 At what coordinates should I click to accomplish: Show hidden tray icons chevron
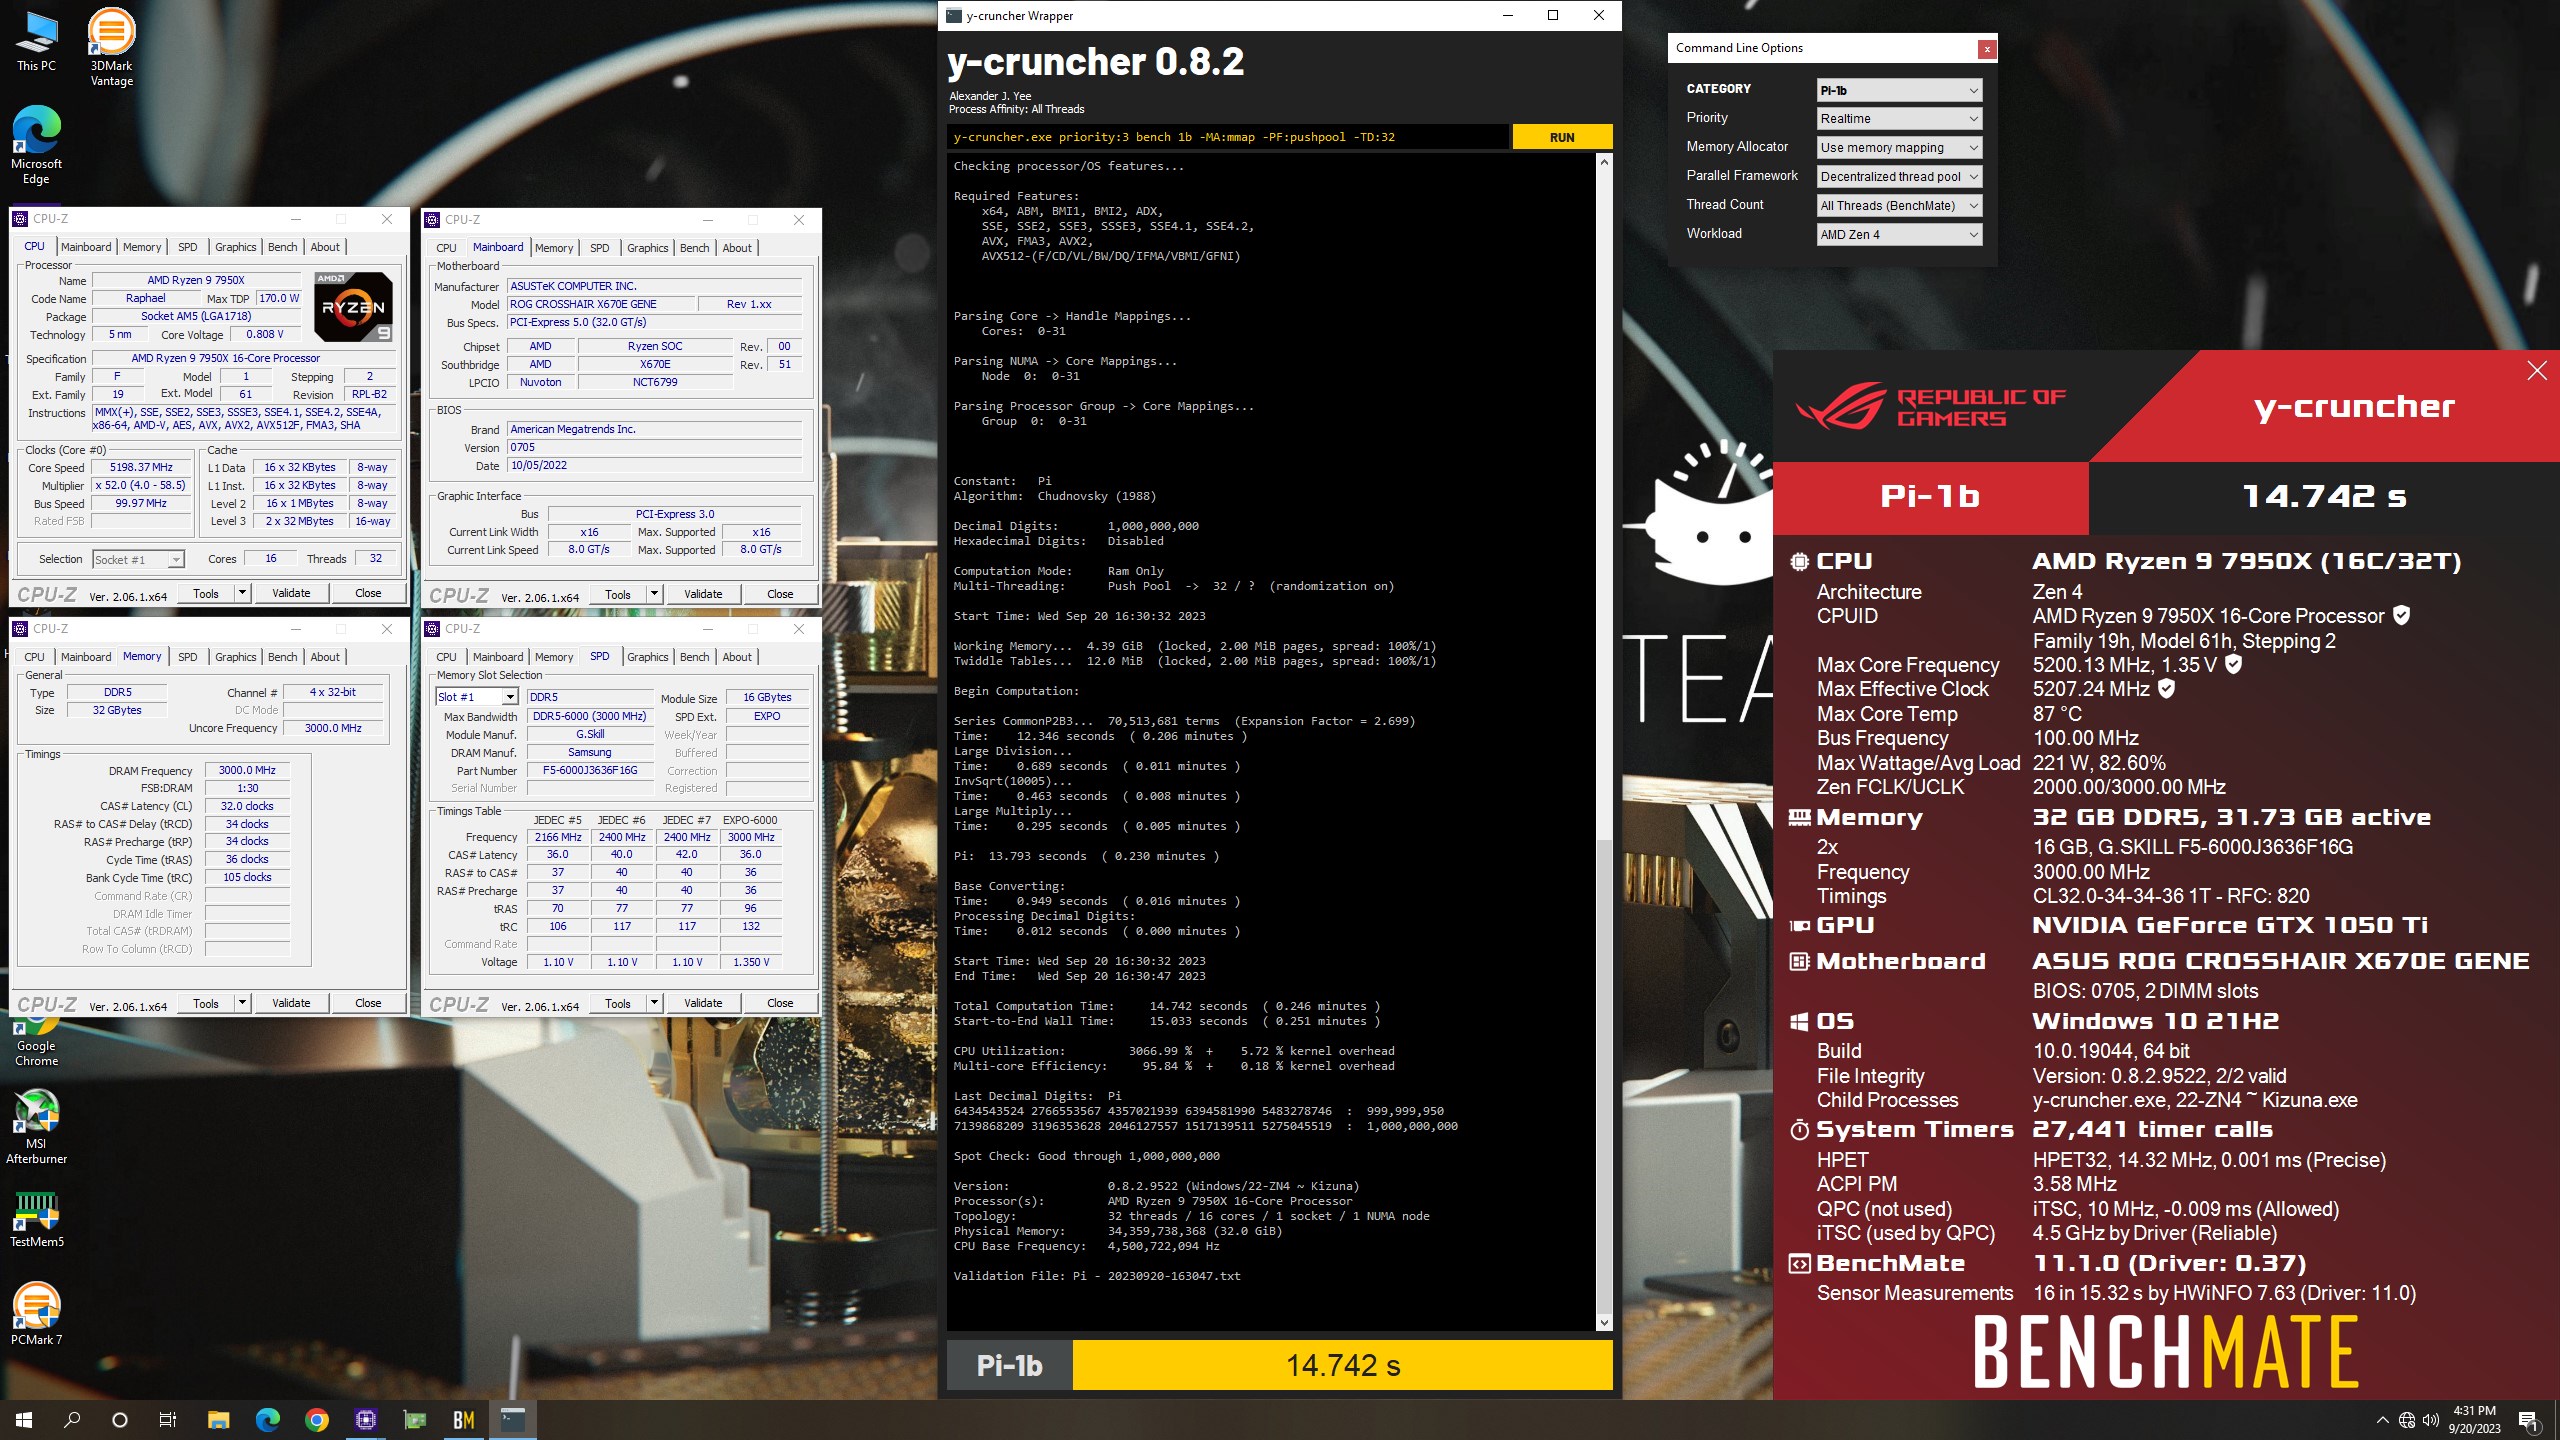2382,1420
